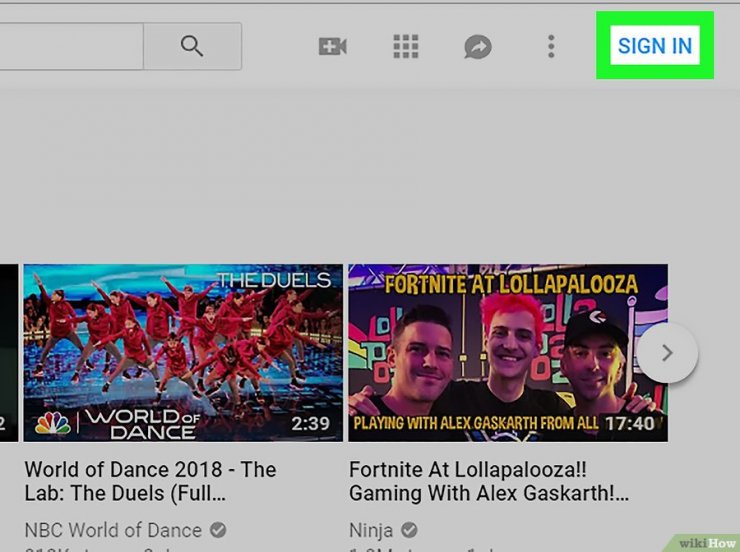The width and height of the screenshot is (740, 552).
Task: Open the messages share bubble icon
Action: [x=478, y=47]
